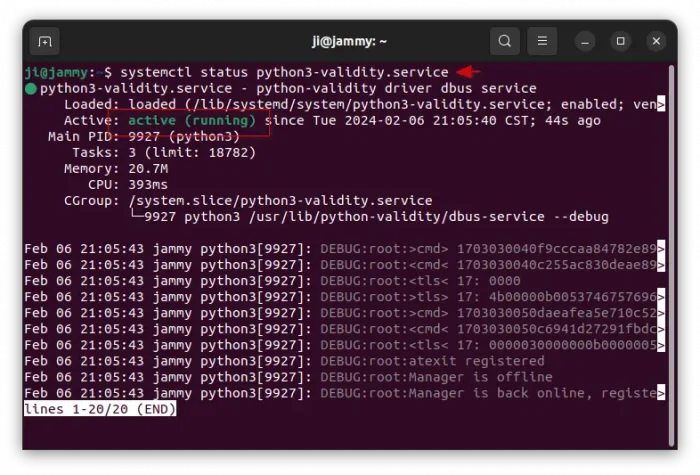Screen dimensions: 700x475
Task: Open the hamburger main menu
Action: (x=541, y=41)
